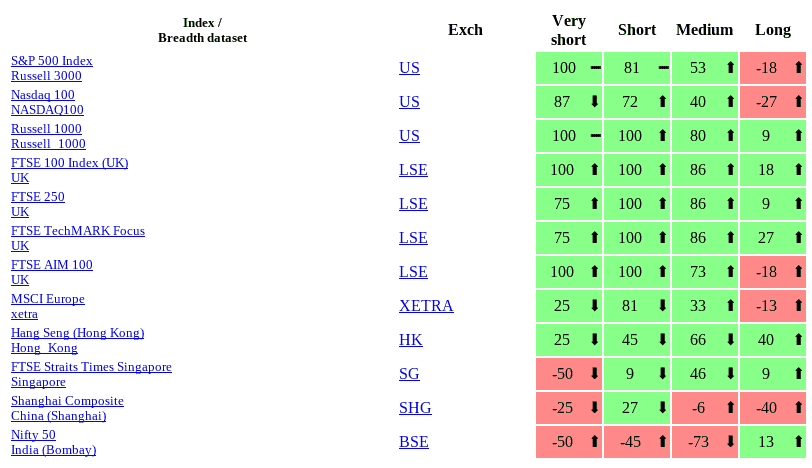Click the XETRA exchange link
The image size is (812, 468).
(426, 306)
